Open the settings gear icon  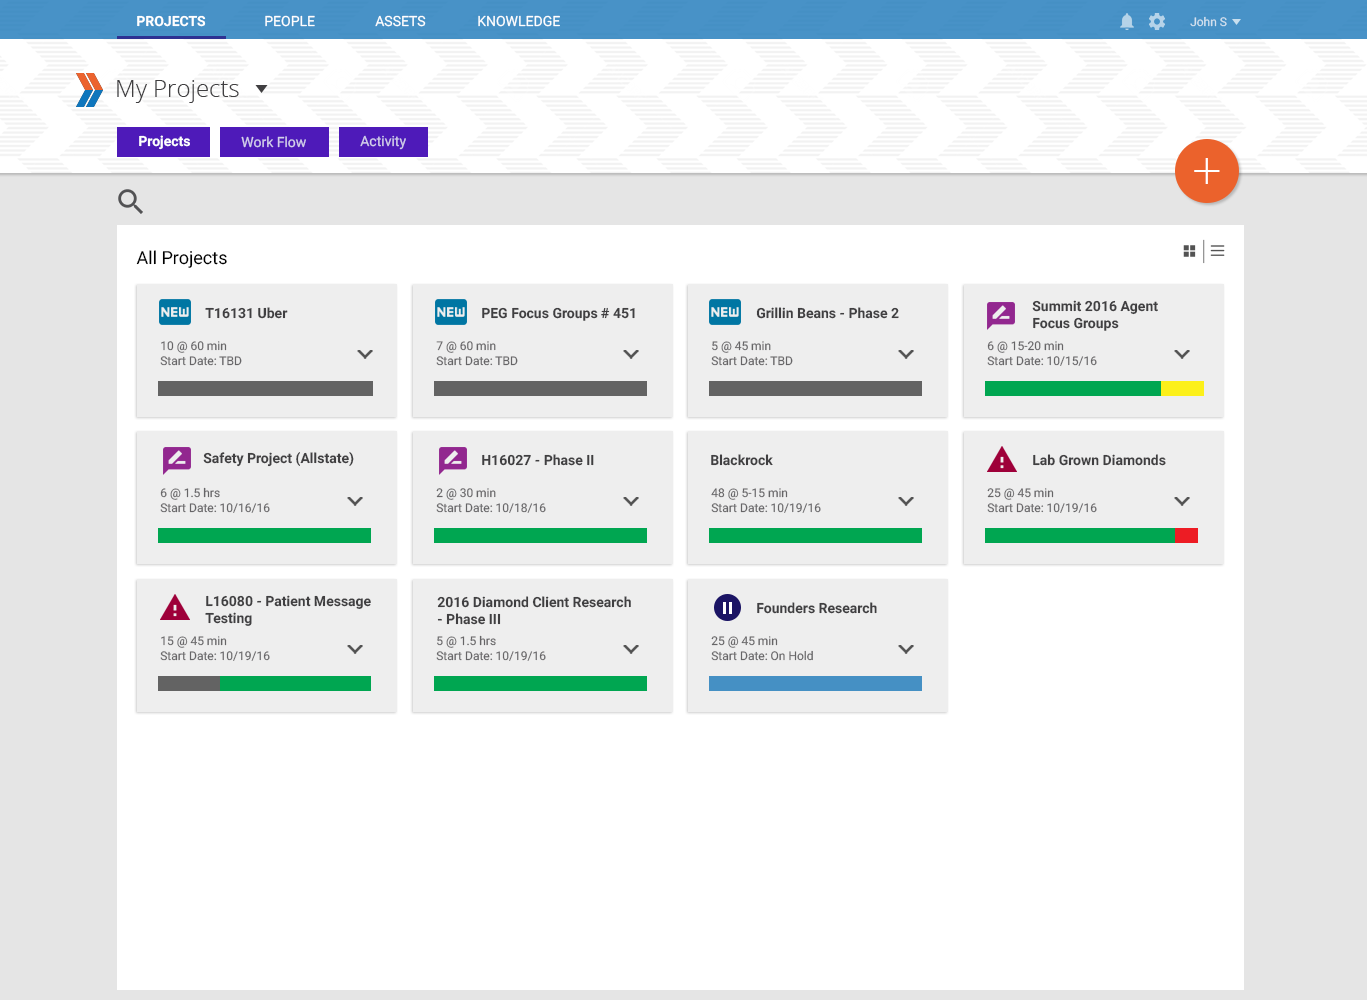tap(1157, 21)
